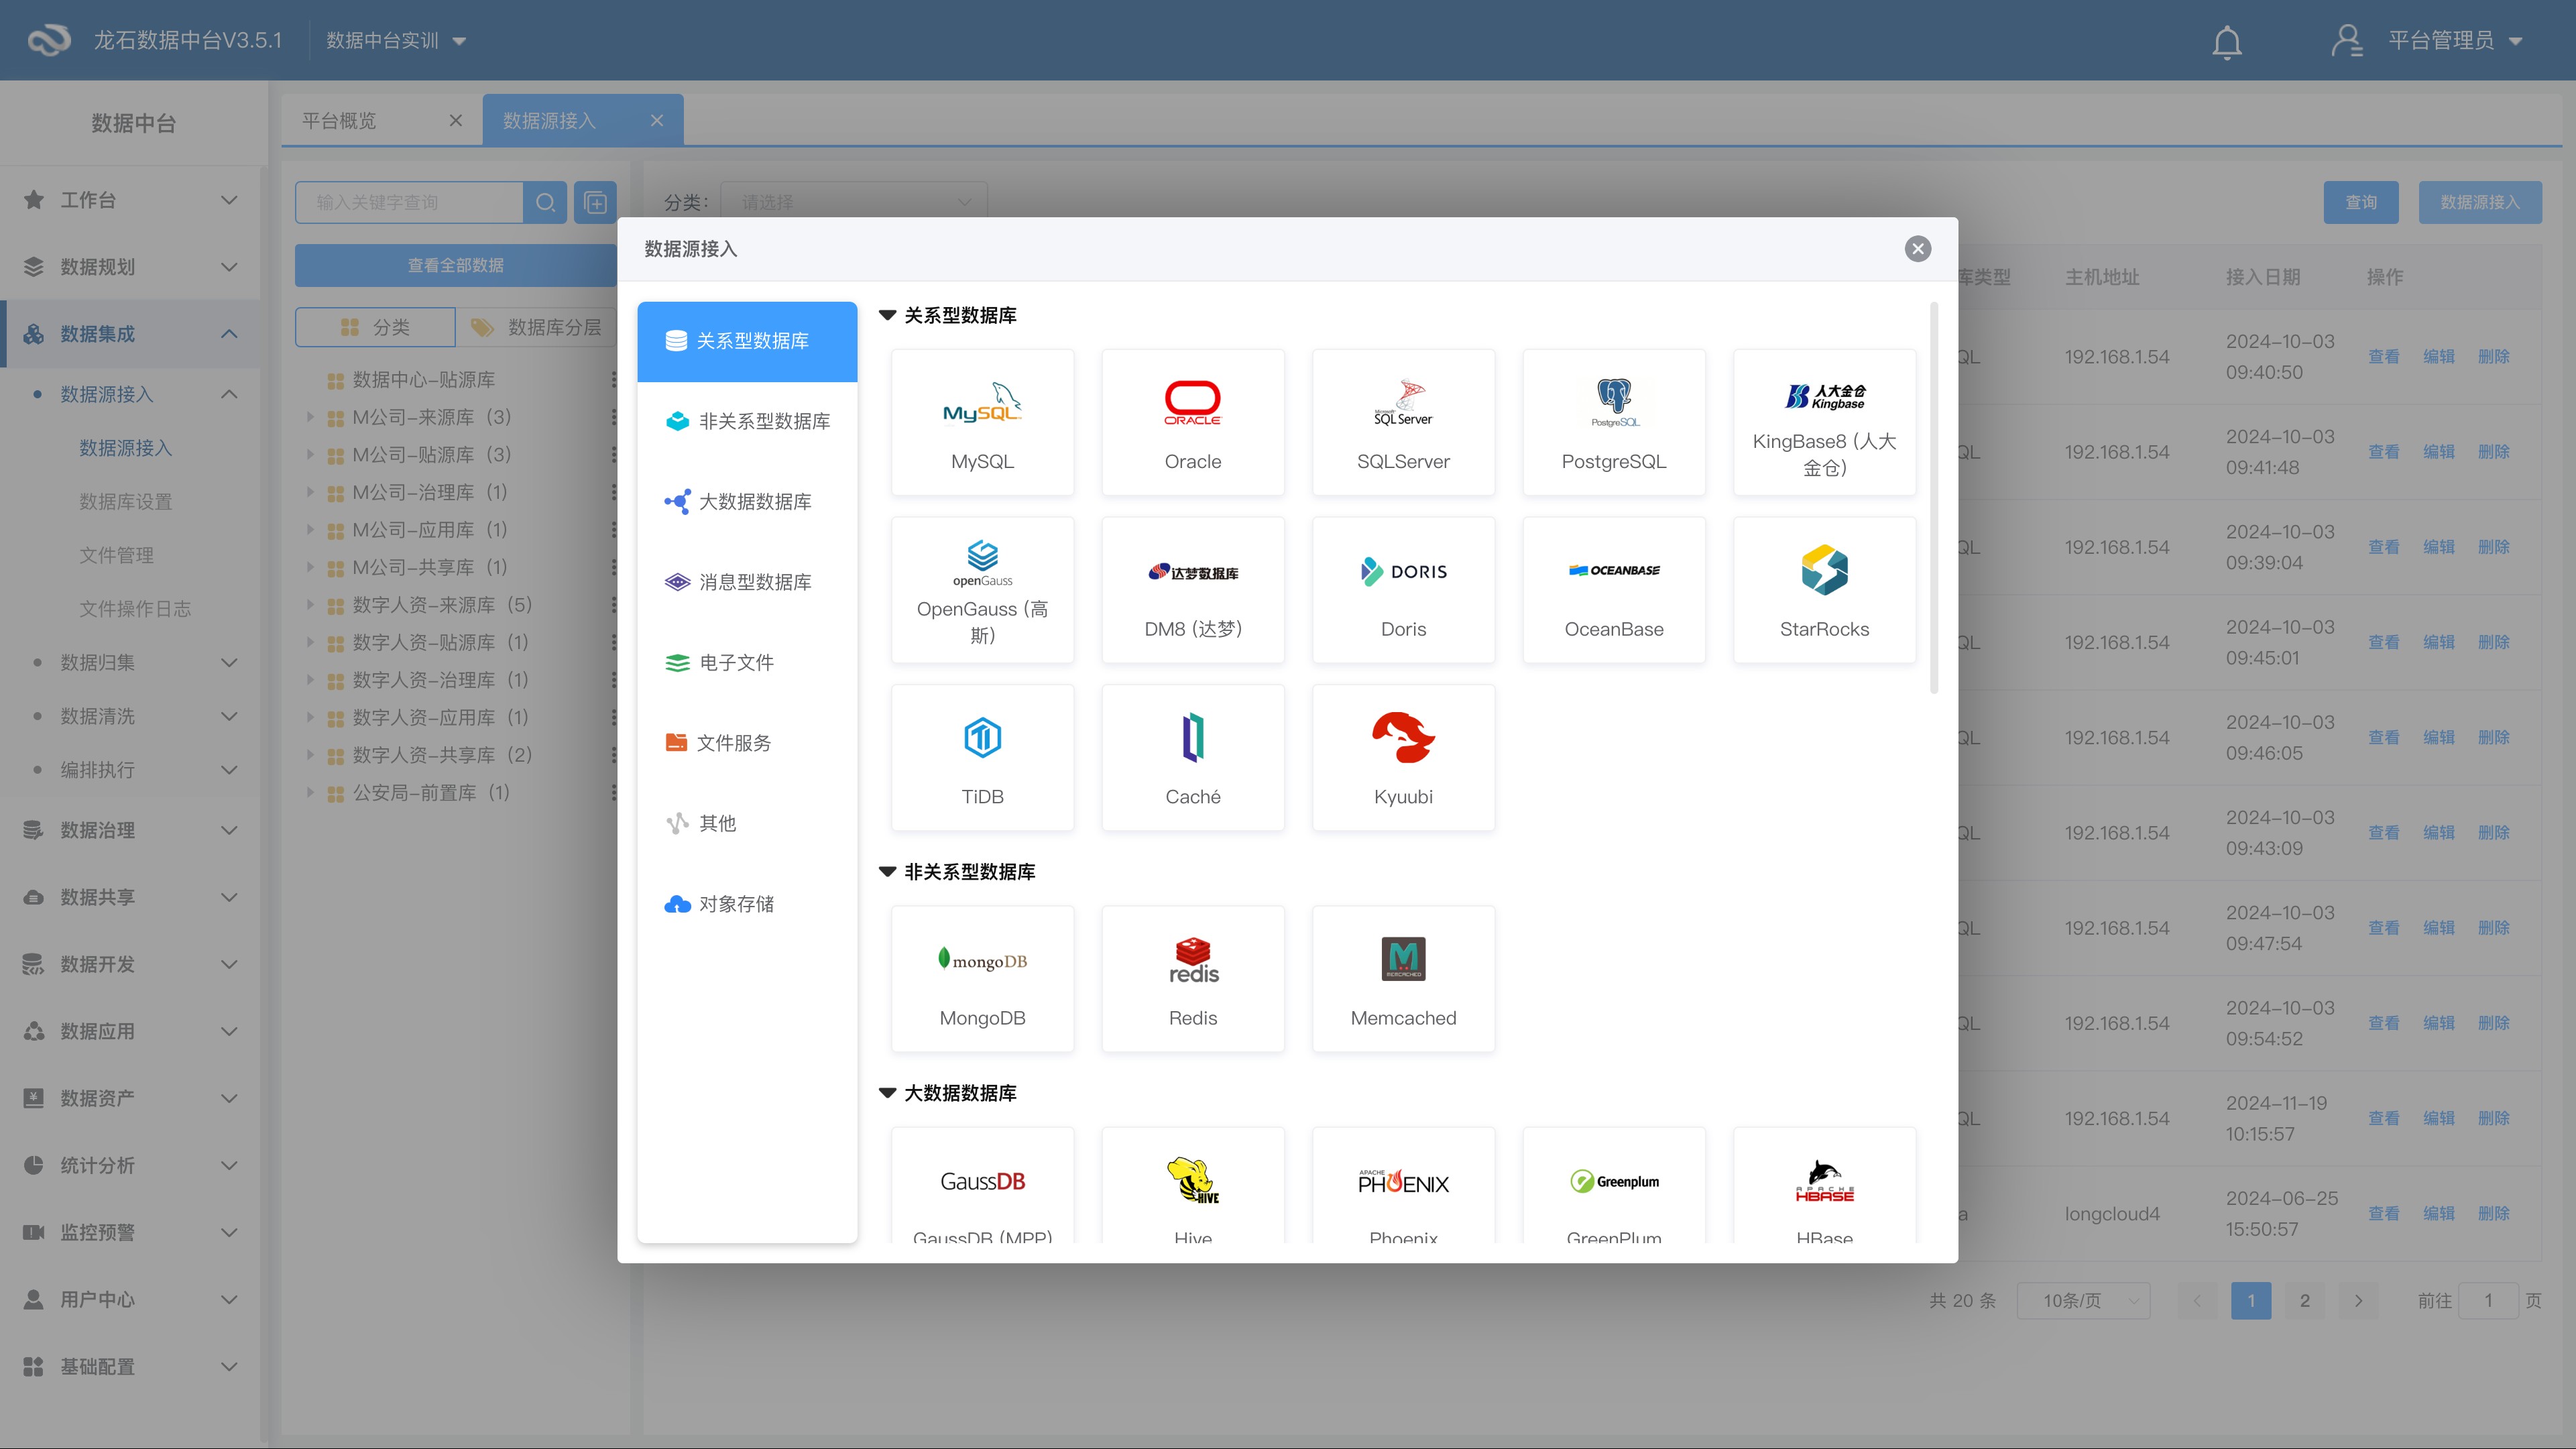2576x1449 pixels.
Task: Select the MongoDB data source card
Action: (982, 979)
